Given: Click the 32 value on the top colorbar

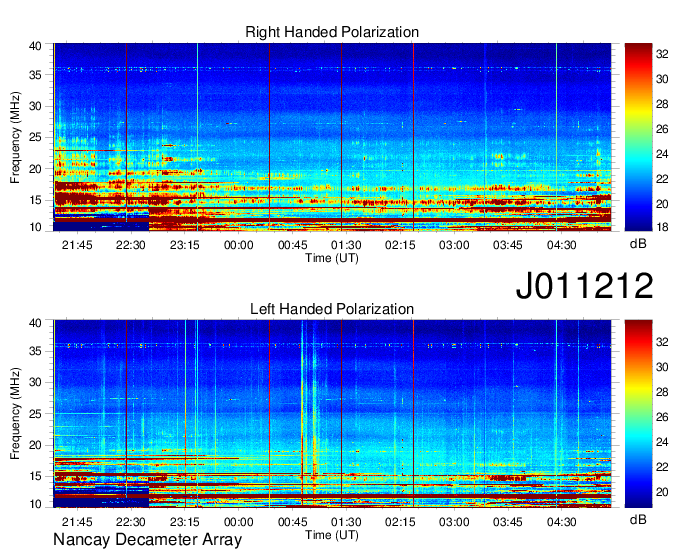Looking at the screenshot, I should (x=662, y=54).
